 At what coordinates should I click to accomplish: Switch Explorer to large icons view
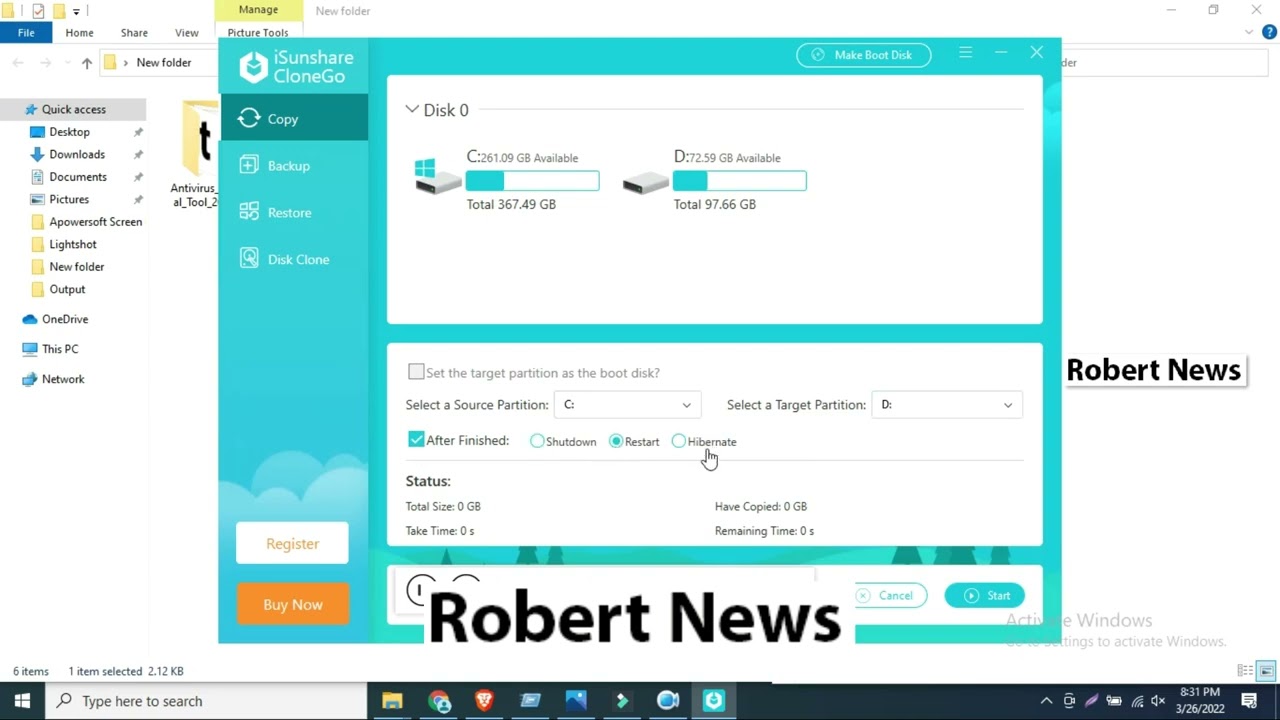point(1267,671)
